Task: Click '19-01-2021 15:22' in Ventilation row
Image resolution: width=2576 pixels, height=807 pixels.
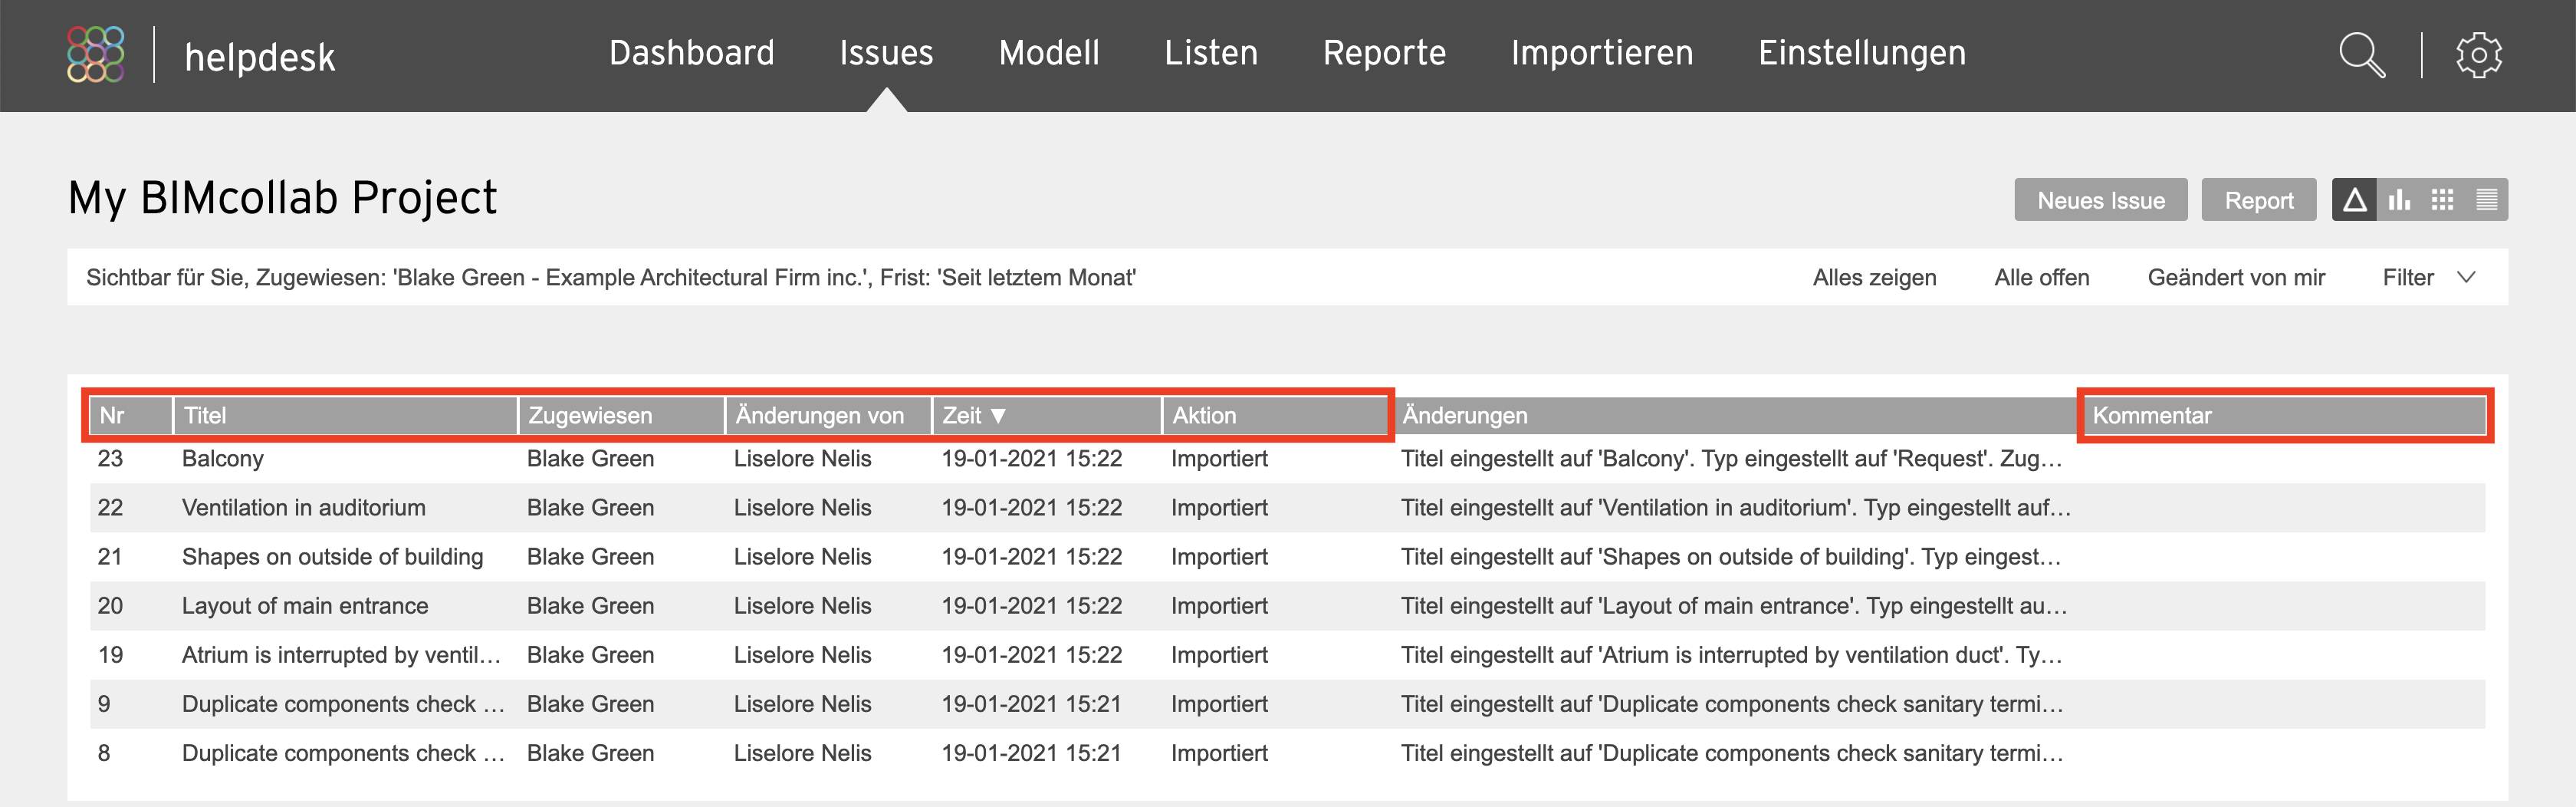Action: (1031, 507)
